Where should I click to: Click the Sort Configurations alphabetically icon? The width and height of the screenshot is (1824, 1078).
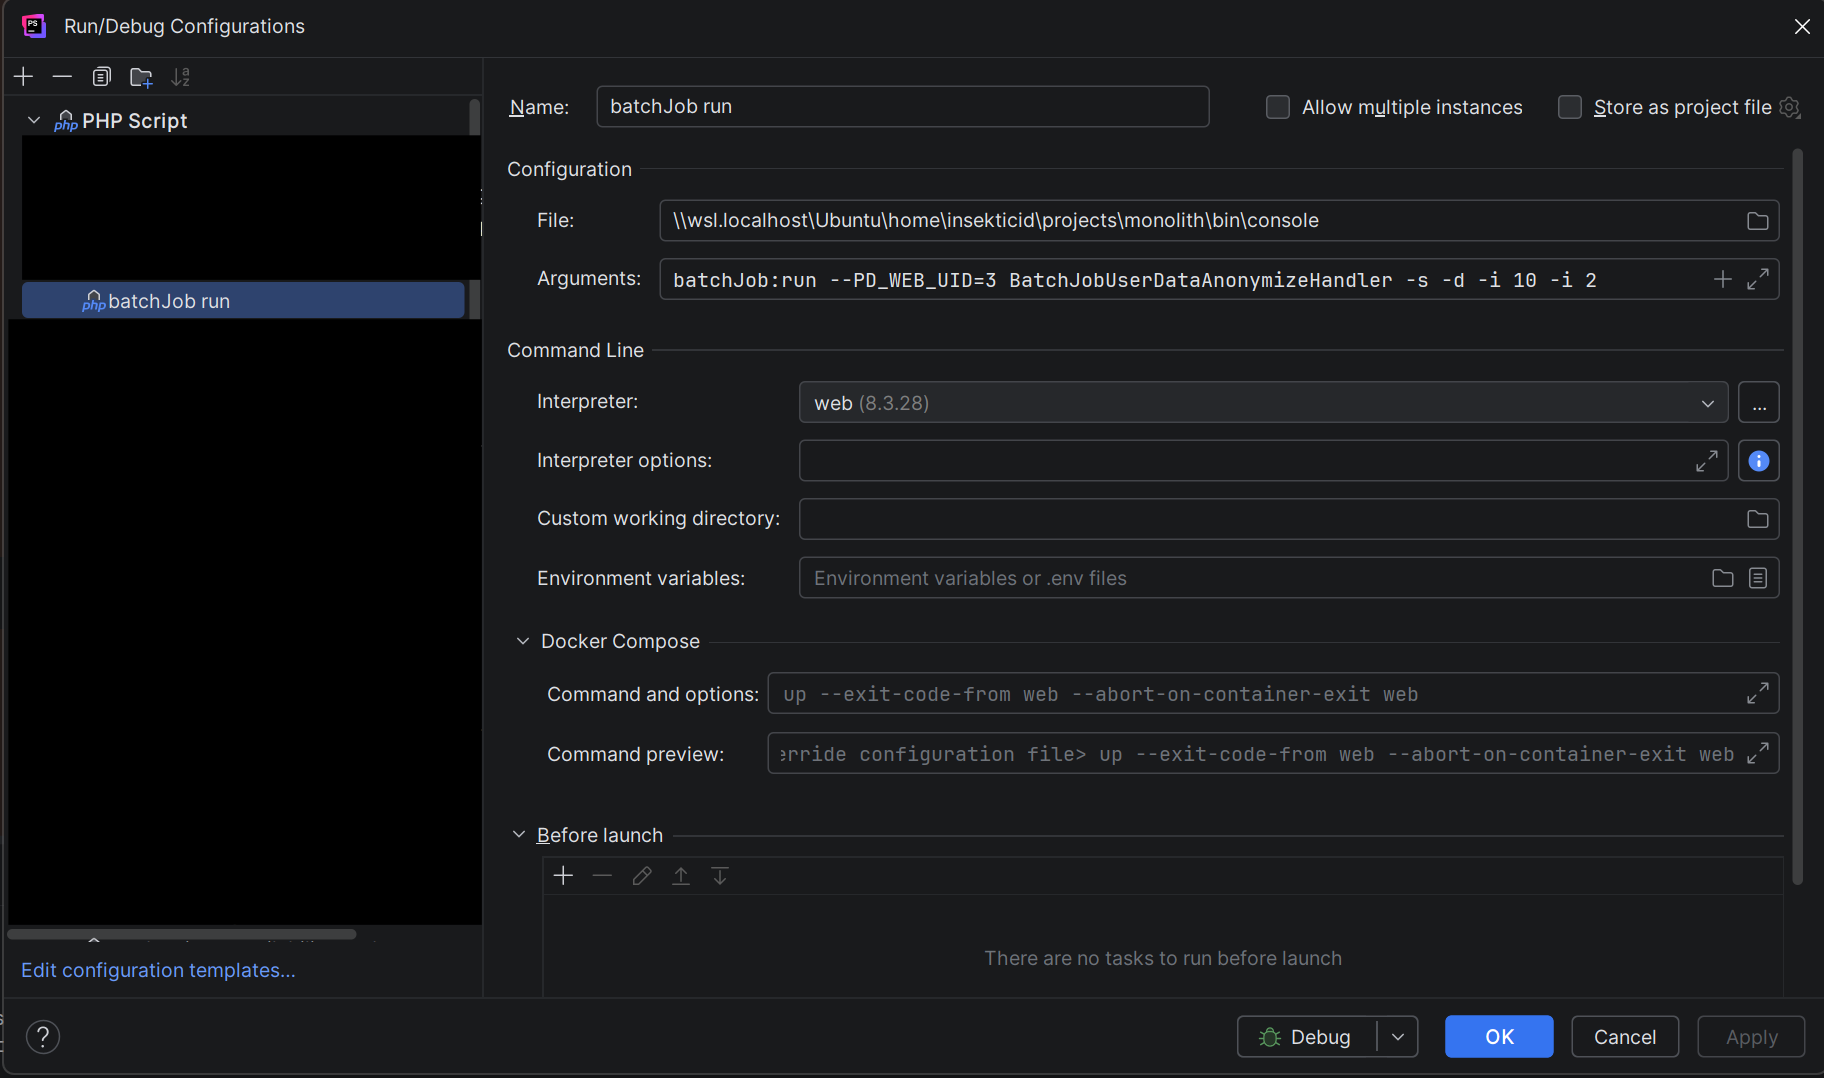[181, 77]
